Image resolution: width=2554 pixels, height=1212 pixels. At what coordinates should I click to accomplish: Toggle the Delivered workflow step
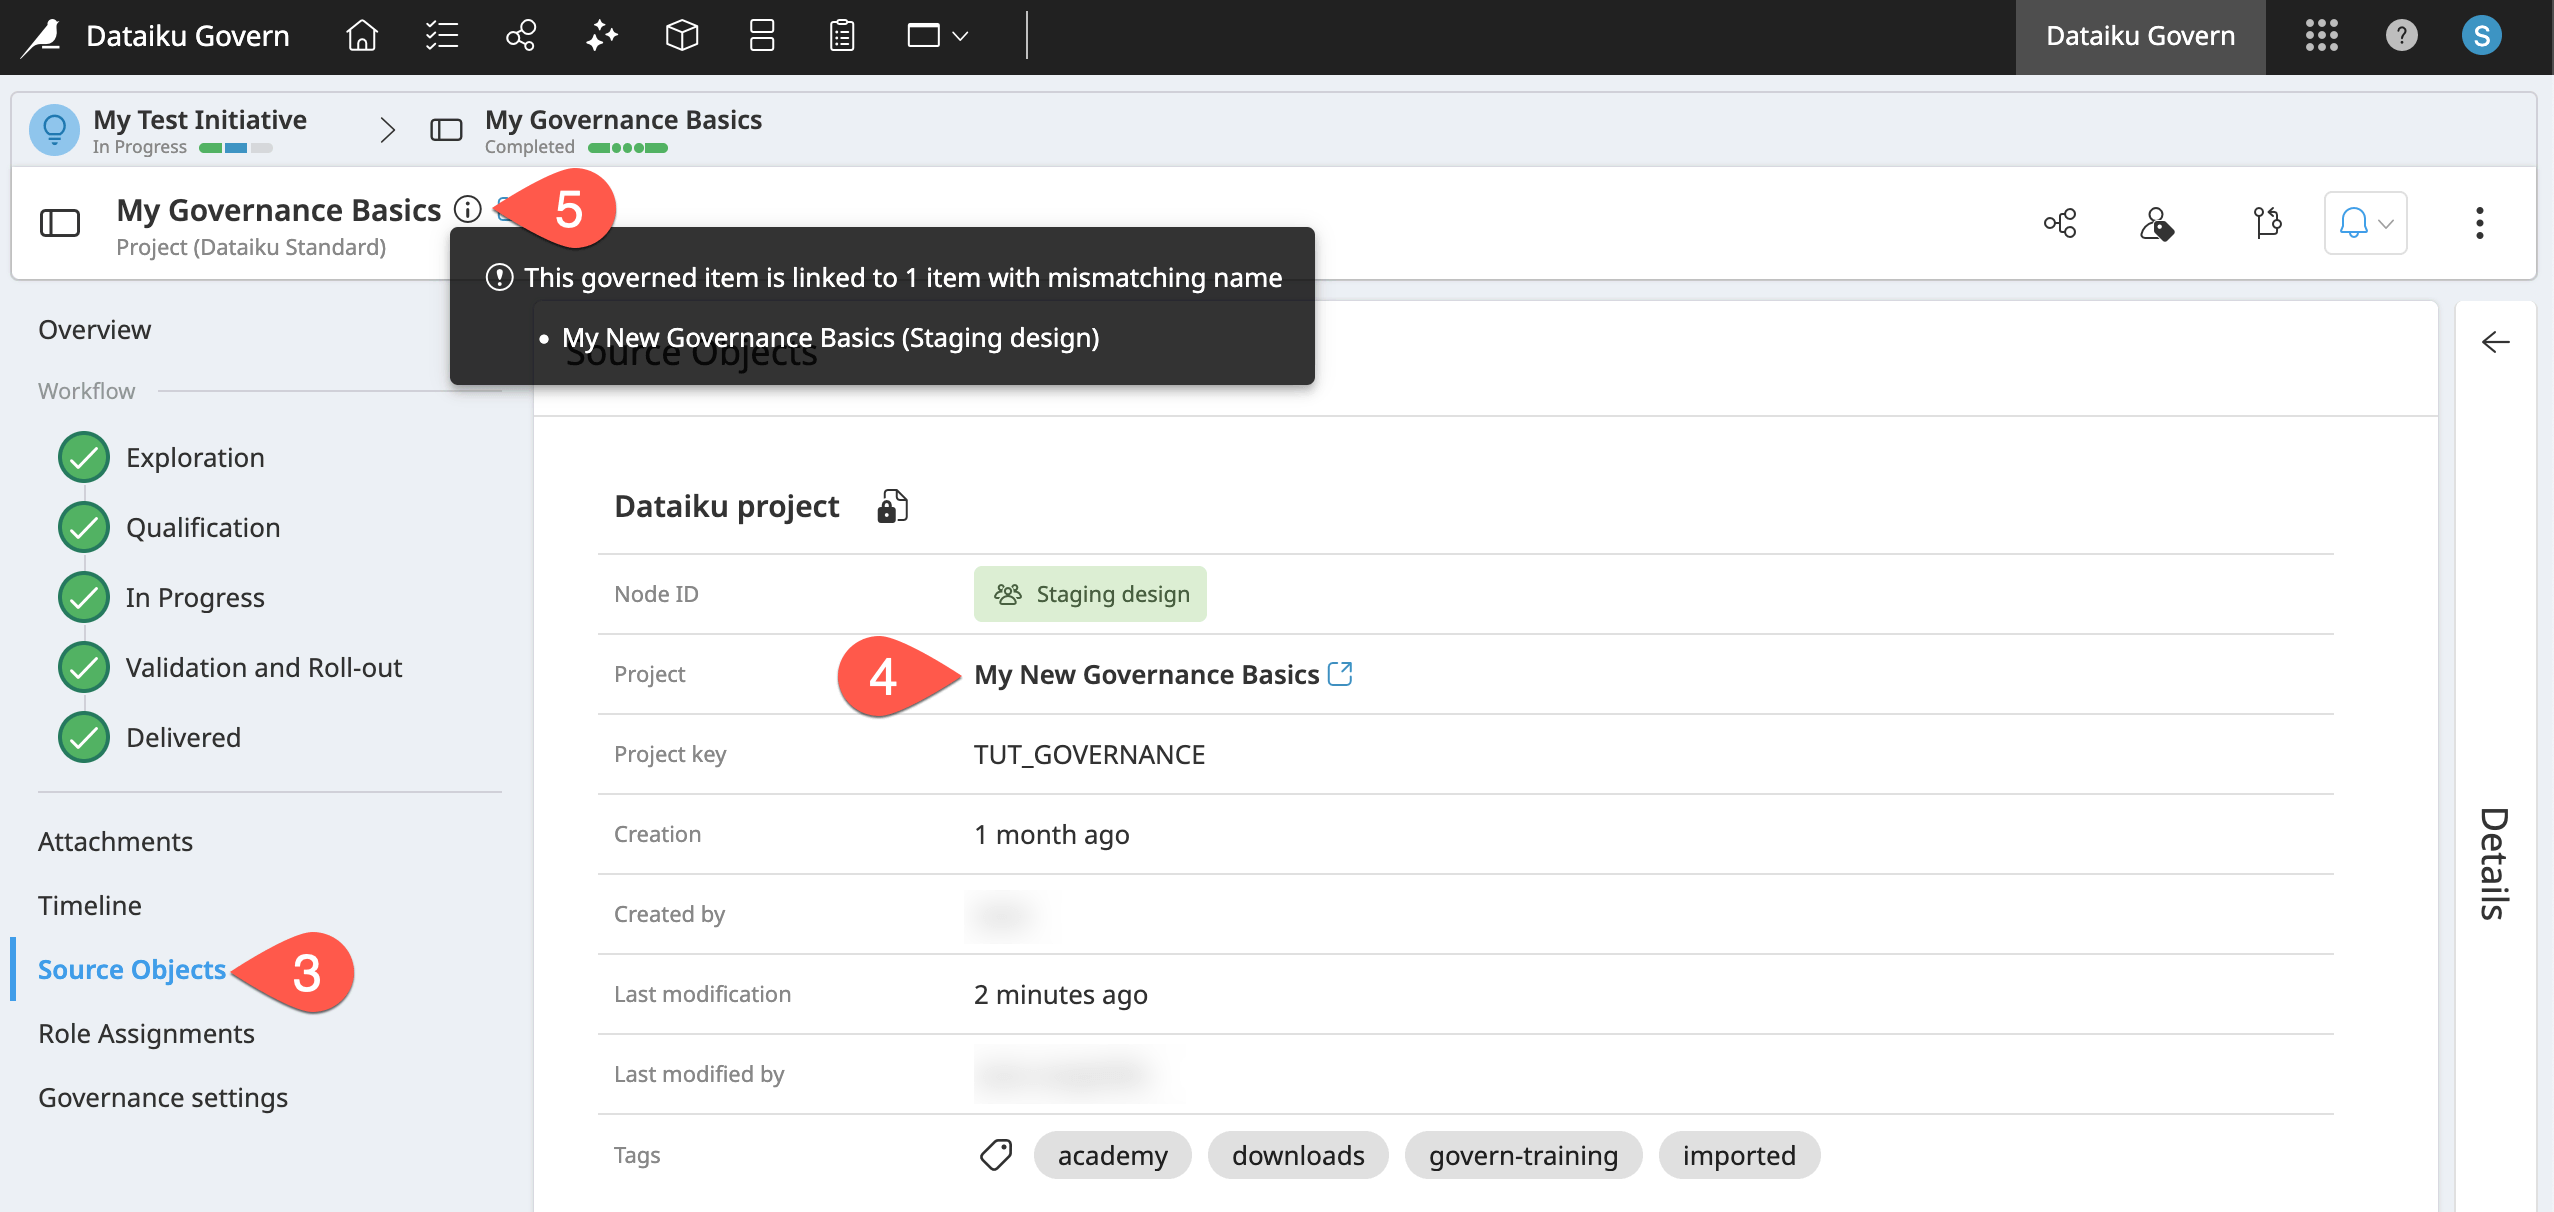(84, 737)
